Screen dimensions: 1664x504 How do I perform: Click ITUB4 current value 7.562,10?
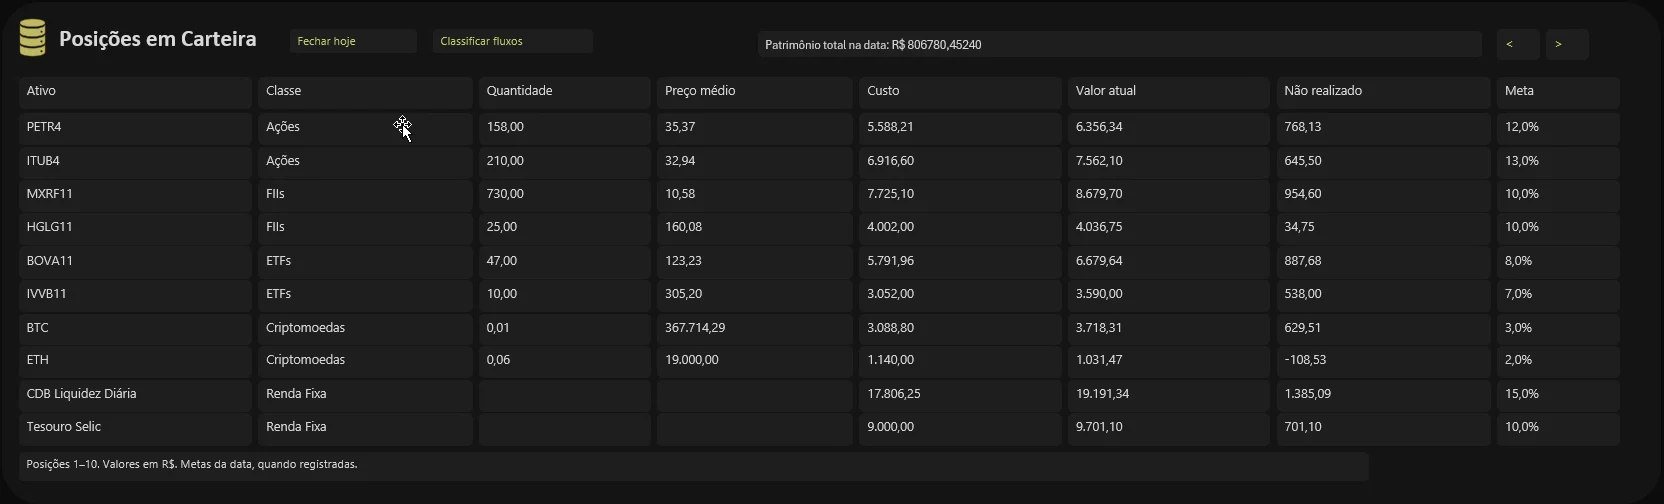(1169, 161)
